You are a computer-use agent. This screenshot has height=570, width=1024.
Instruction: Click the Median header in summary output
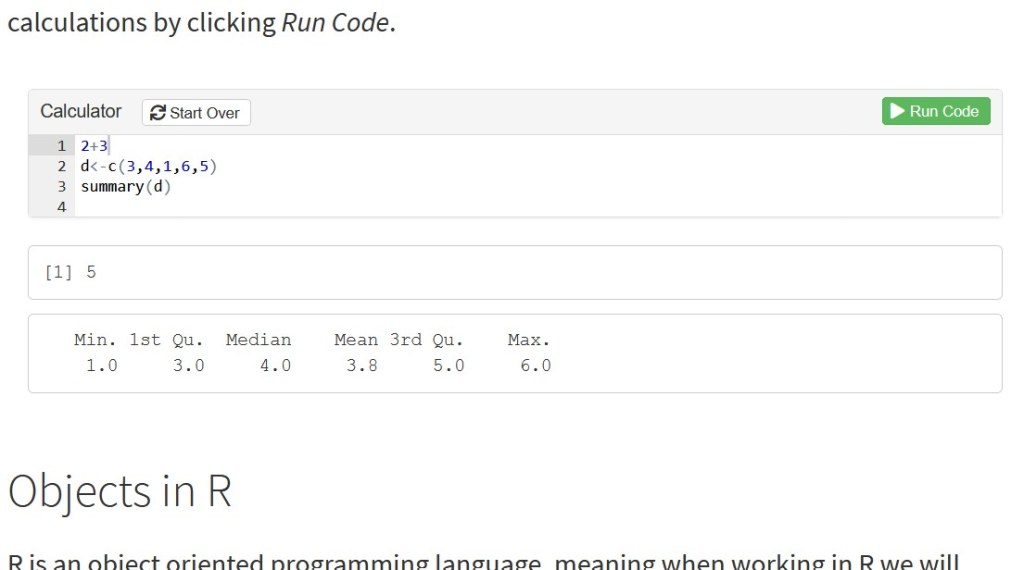pos(258,340)
